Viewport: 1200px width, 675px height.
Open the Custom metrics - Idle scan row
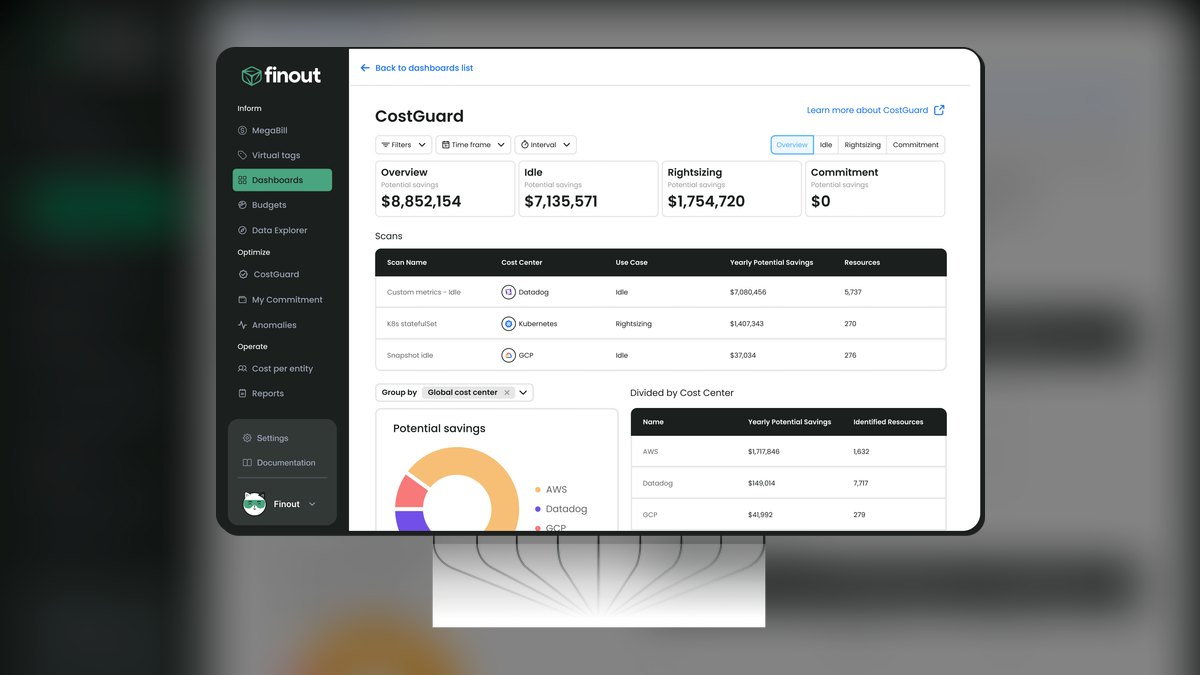(x=660, y=292)
